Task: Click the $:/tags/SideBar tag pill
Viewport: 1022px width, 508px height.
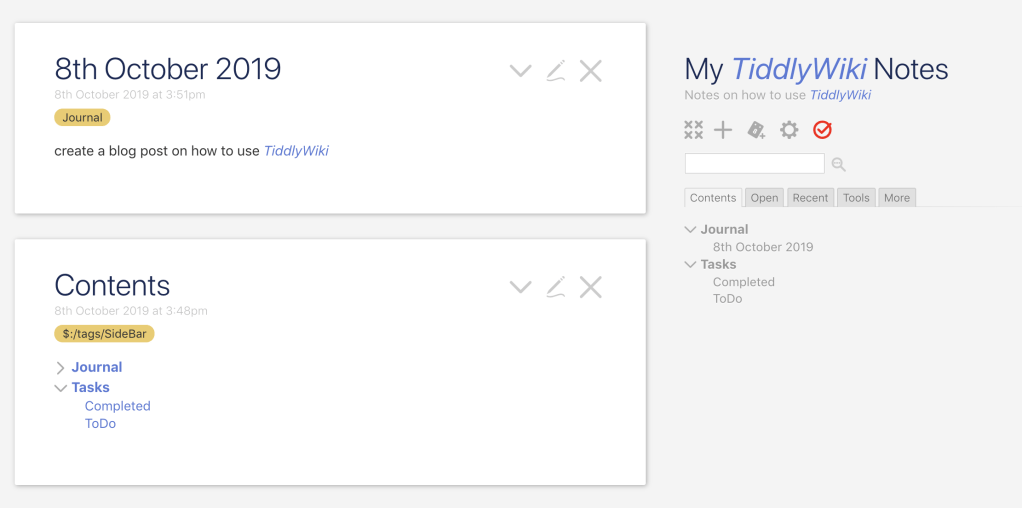Action: (104, 334)
